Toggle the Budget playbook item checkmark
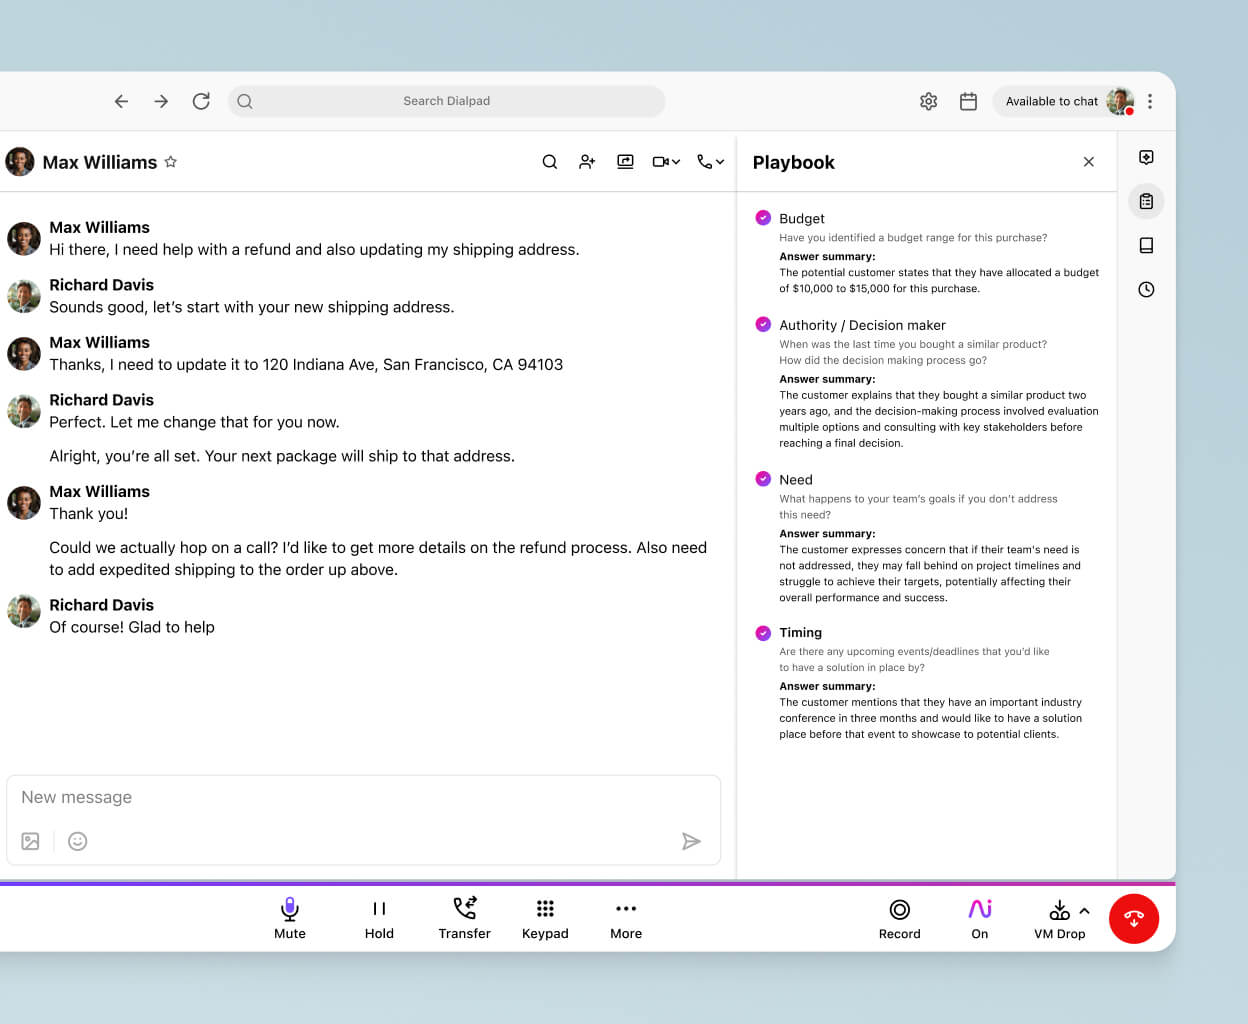Screen dimensions: 1248x1024 [763, 217]
